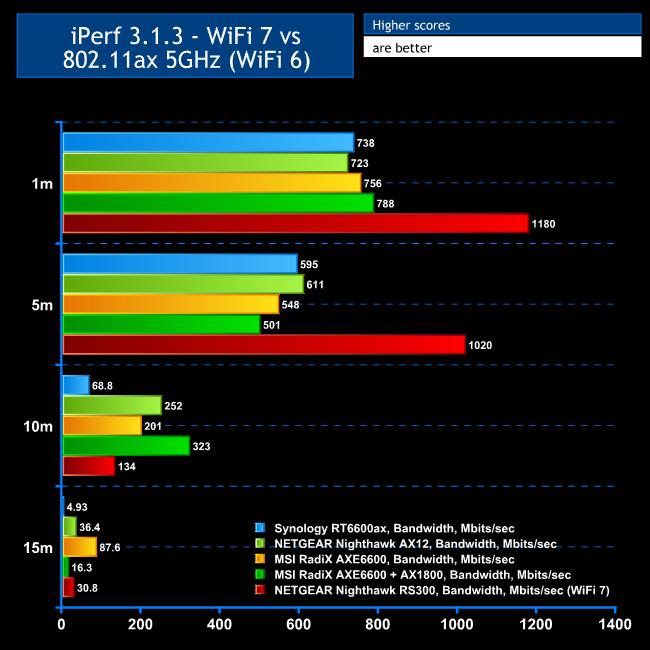Screen dimensions: 650x650
Task: Click the chart title 'iPerf 3.1.3 - WiFi 7 vs'
Action: click(186, 36)
